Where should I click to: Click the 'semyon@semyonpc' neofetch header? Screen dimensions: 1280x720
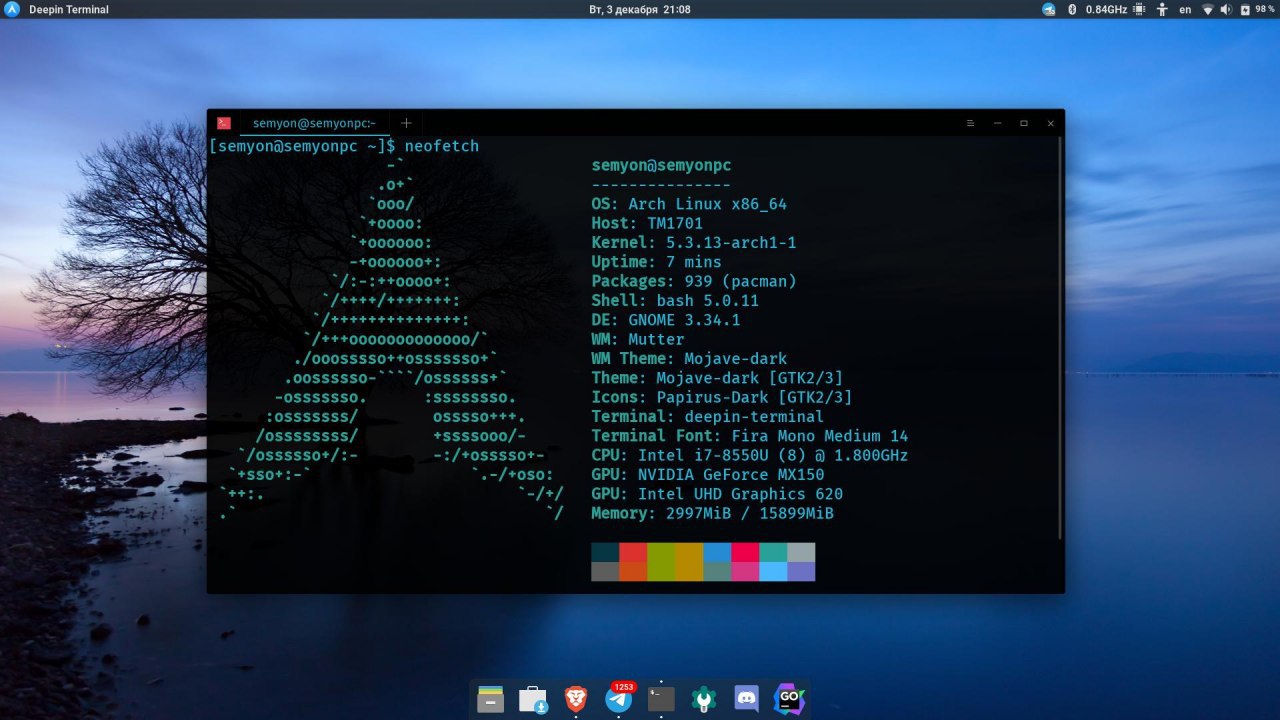point(661,165)
